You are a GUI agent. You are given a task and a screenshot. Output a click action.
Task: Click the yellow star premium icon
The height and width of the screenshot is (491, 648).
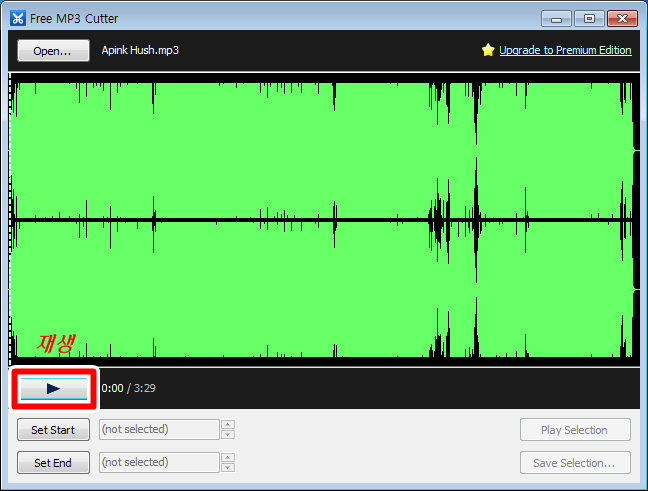tap(488, 50)
